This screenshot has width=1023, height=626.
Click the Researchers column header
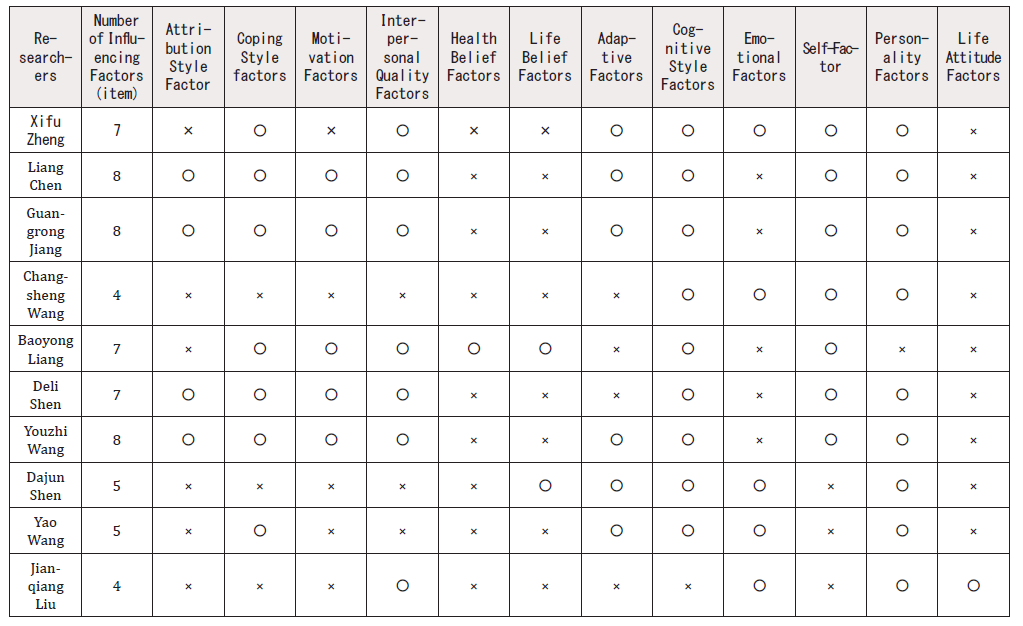point(45,57)
